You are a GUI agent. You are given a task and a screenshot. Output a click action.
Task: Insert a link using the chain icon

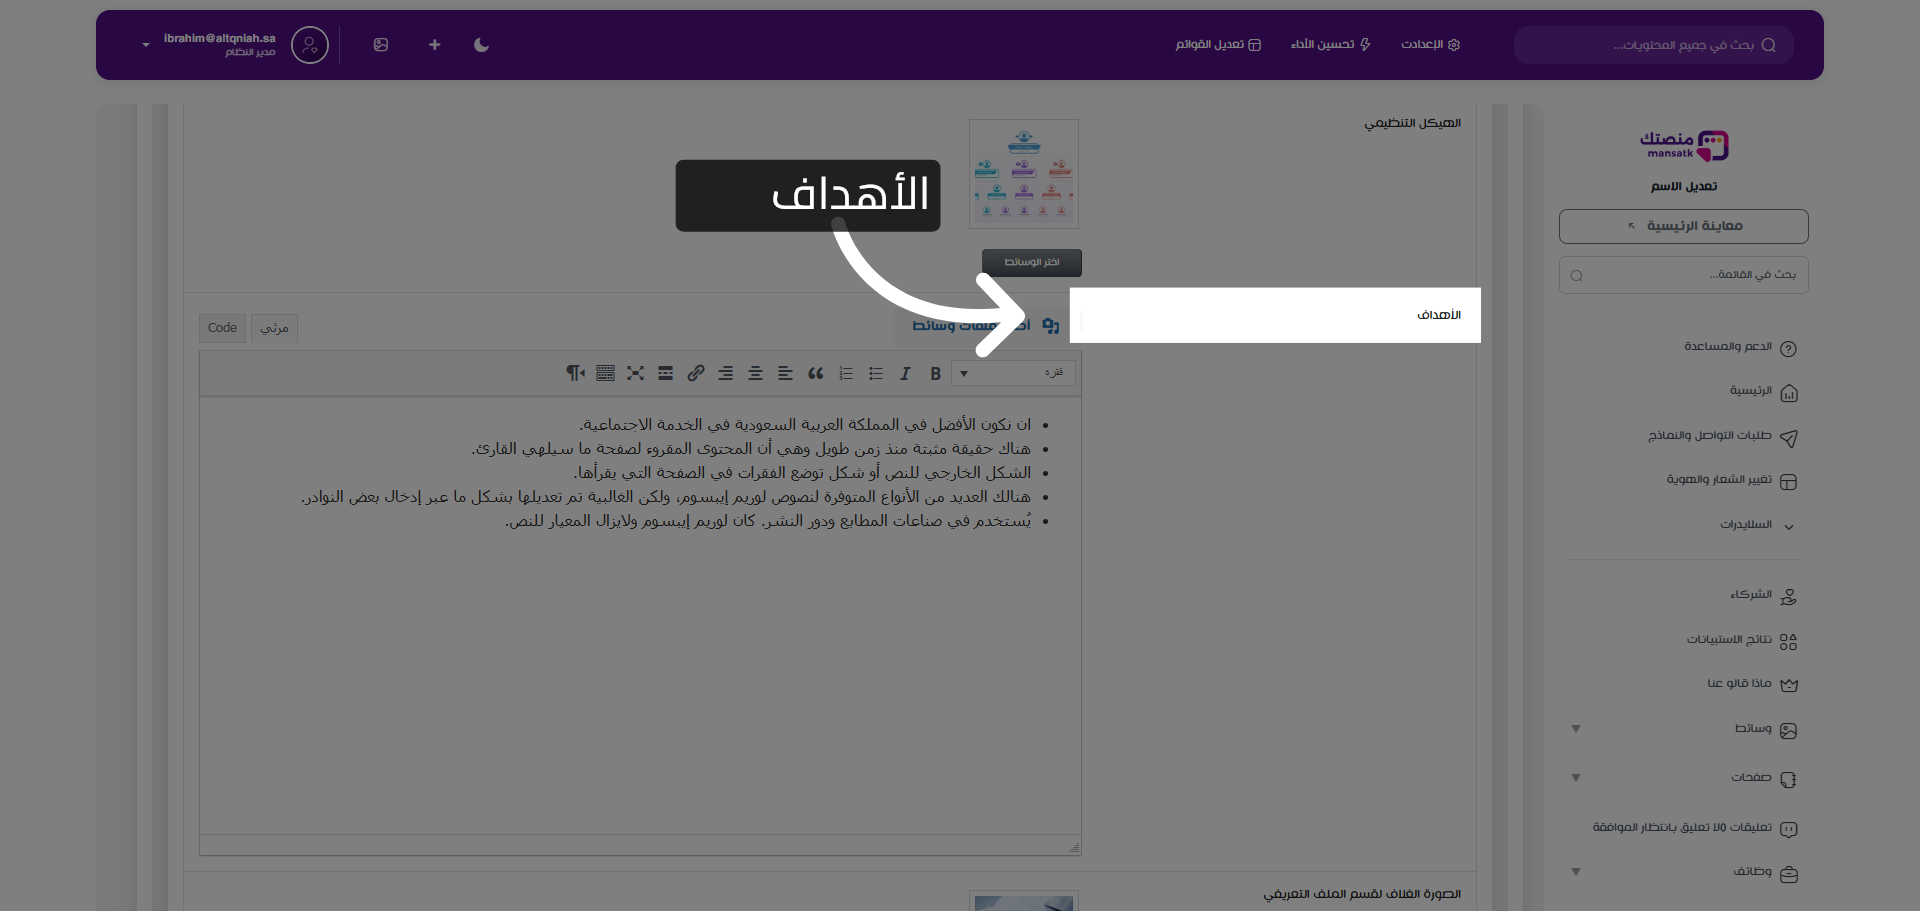pyautogui.click(x=696, y=373)
